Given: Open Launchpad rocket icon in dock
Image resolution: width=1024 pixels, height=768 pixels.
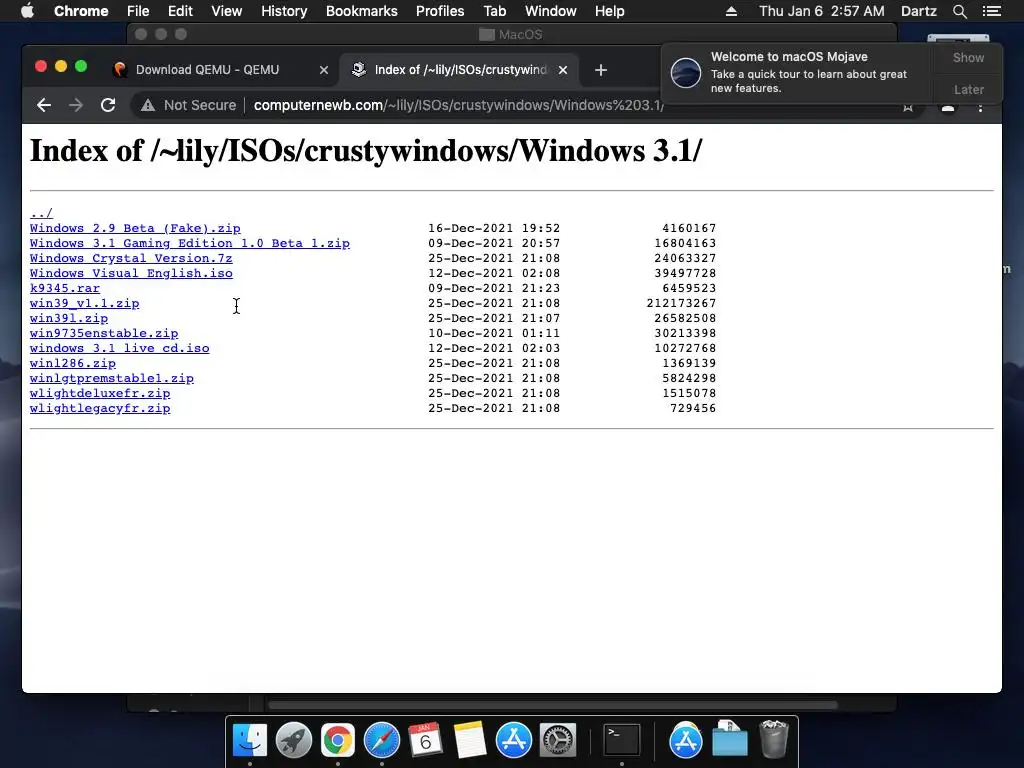Looking at the screenshot, I should (294, 740).
